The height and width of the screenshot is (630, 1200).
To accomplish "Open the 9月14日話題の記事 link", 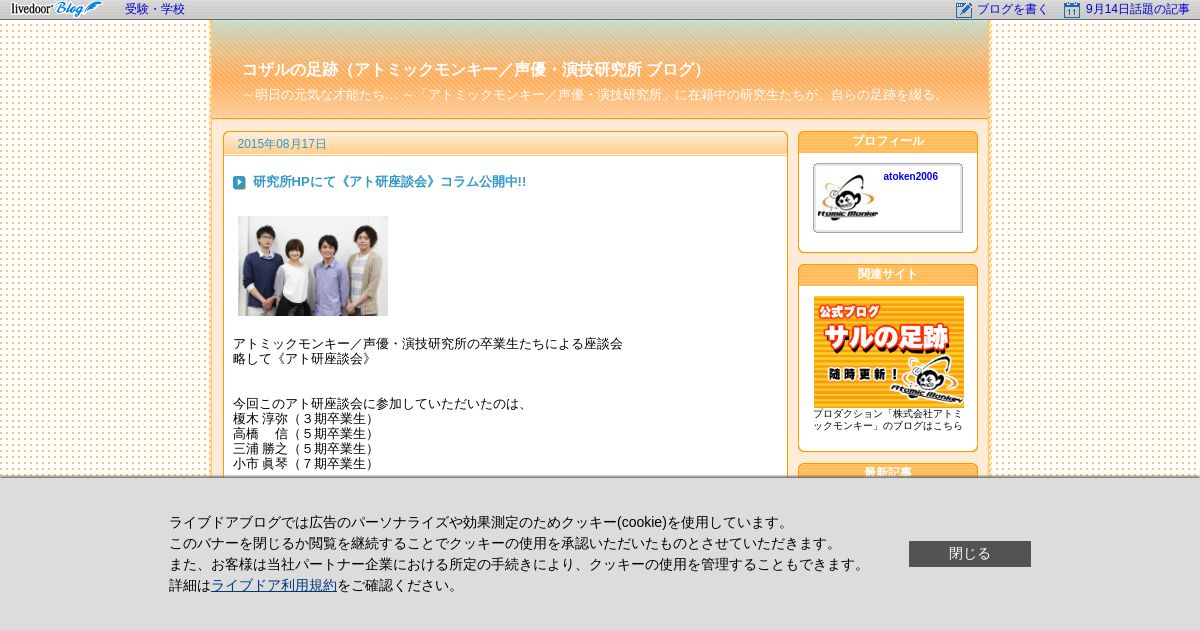I will (x=1138, y=9).
